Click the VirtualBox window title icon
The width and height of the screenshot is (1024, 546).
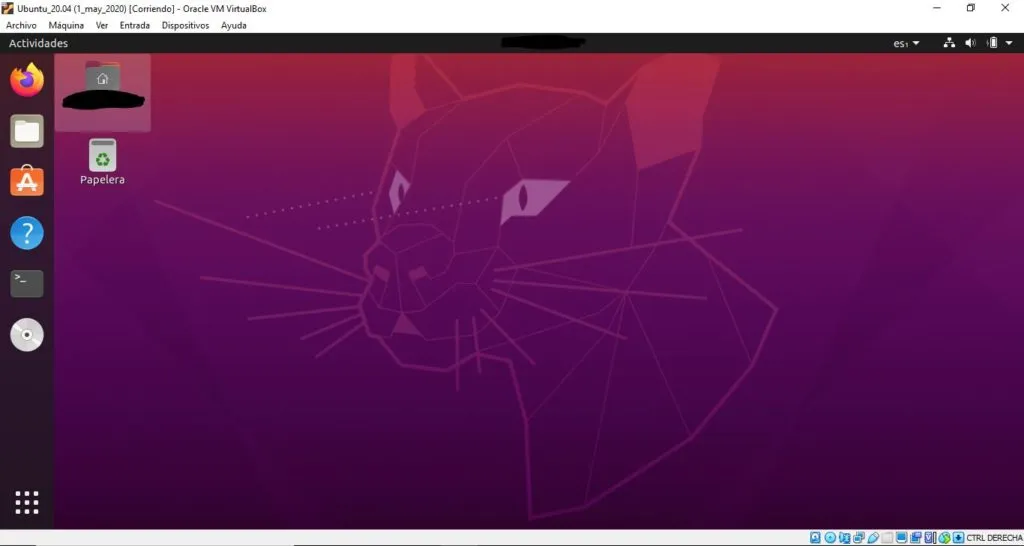click(8, 8)
